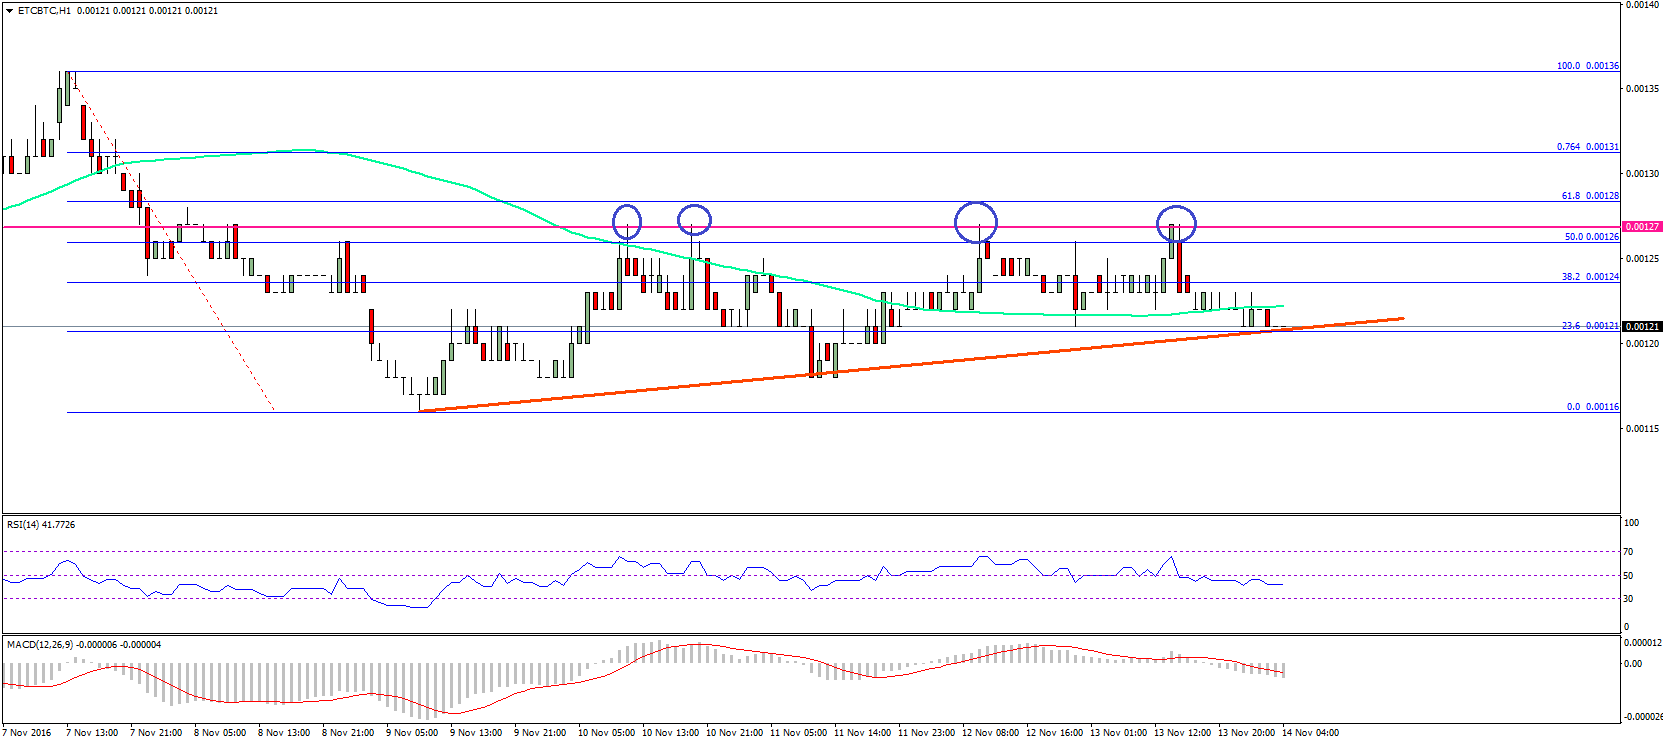The image size is (1663, 744).
Task: Click the black 0.00121 current price tag
Action: [x=1642, y=326]
